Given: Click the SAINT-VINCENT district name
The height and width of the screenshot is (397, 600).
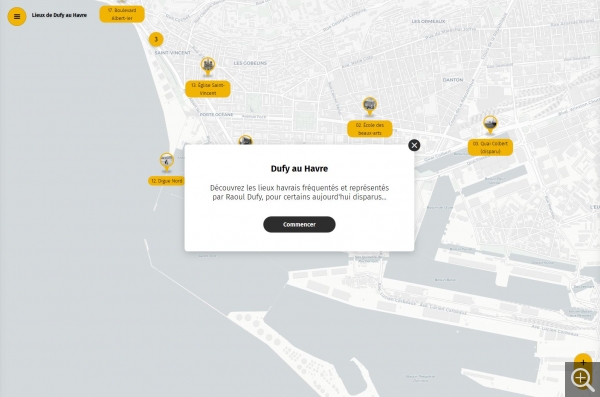Looking at the screenshot, I should coord(173,52).
